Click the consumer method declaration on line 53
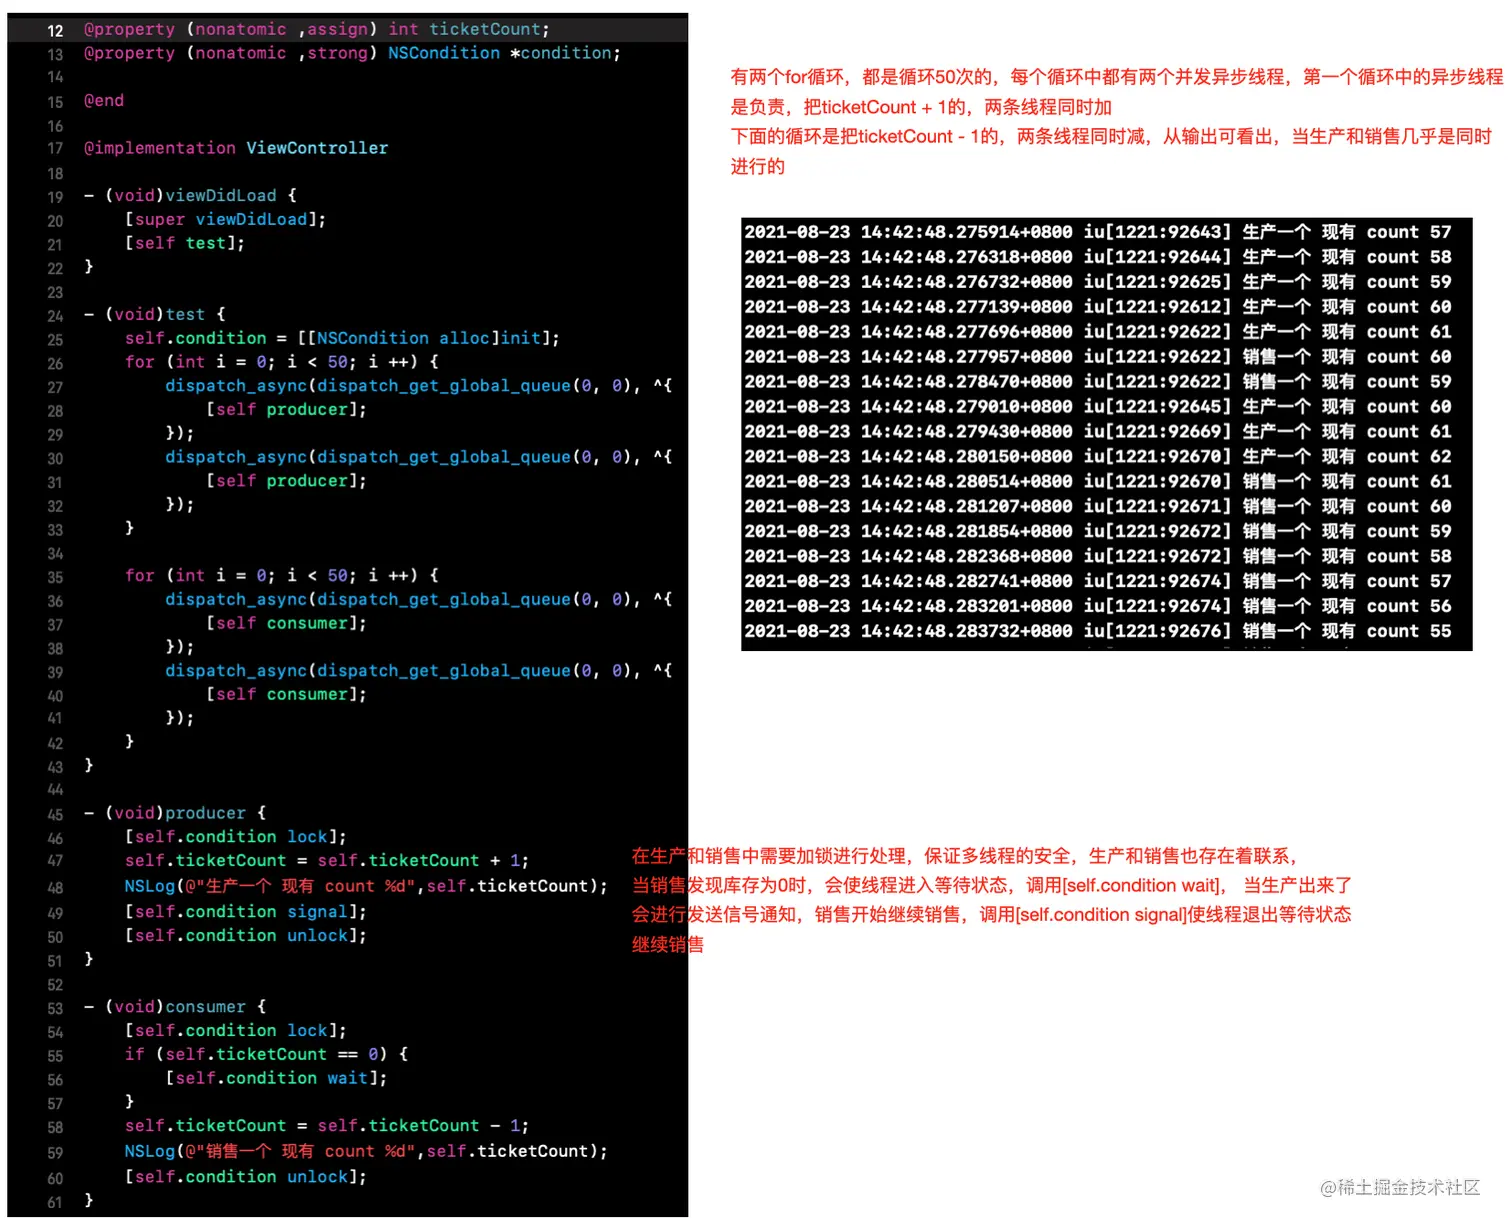1512x1229 pixels. coord(175,1007)
